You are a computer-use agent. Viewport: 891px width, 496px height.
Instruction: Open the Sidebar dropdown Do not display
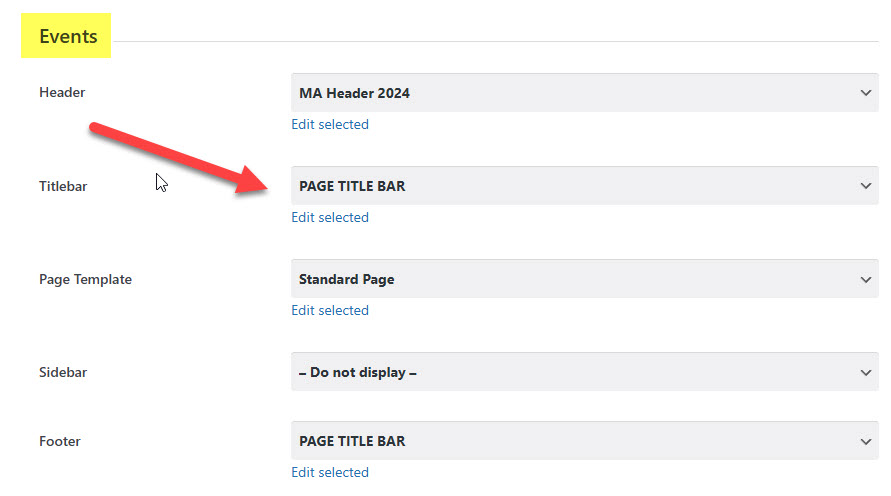(585, 372)
